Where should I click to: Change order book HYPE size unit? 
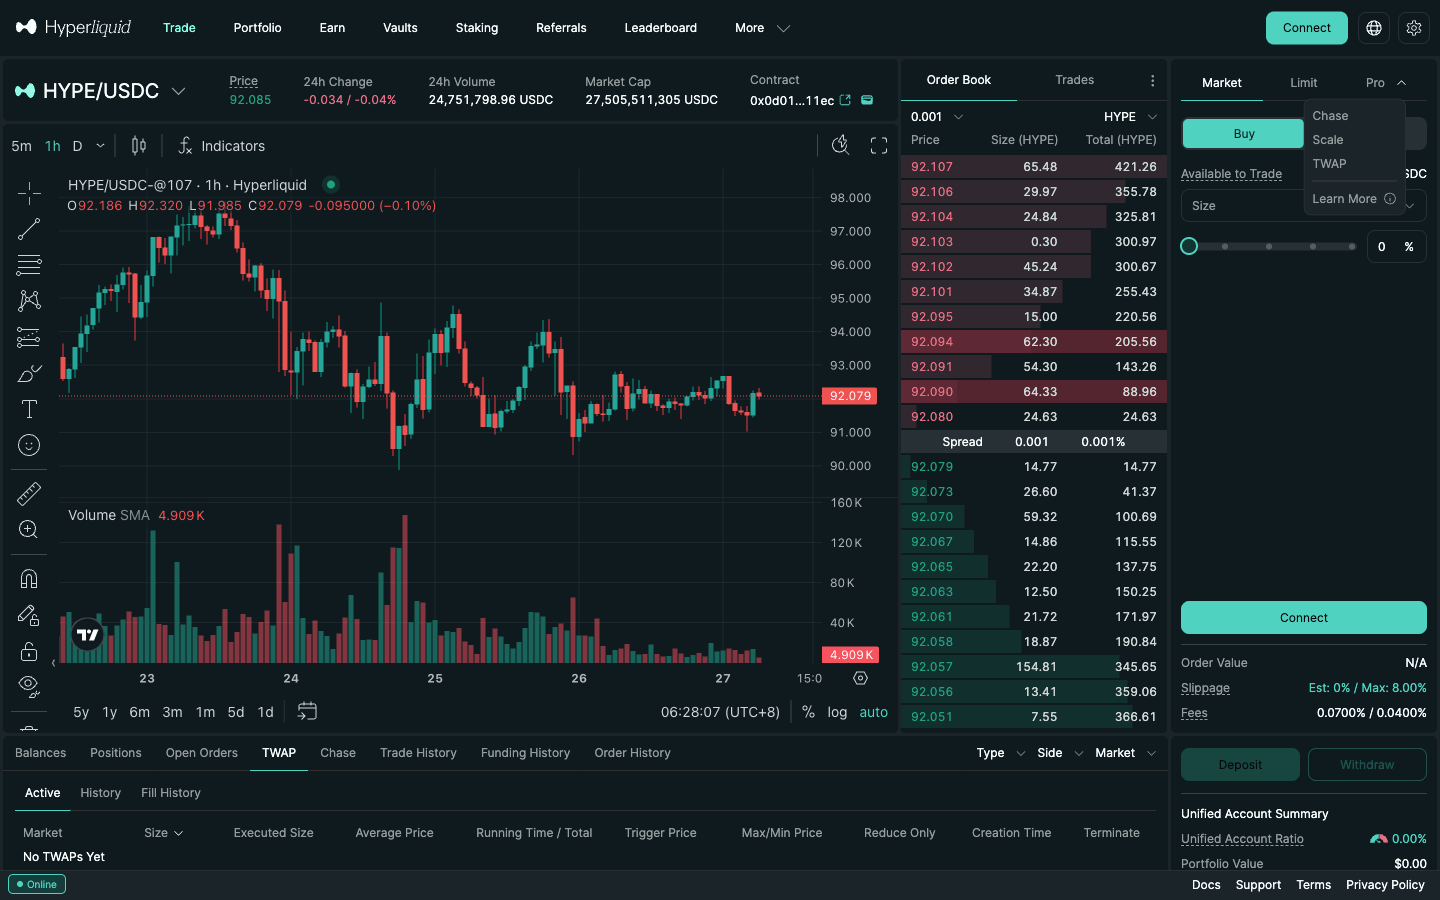coord(1130,117)
